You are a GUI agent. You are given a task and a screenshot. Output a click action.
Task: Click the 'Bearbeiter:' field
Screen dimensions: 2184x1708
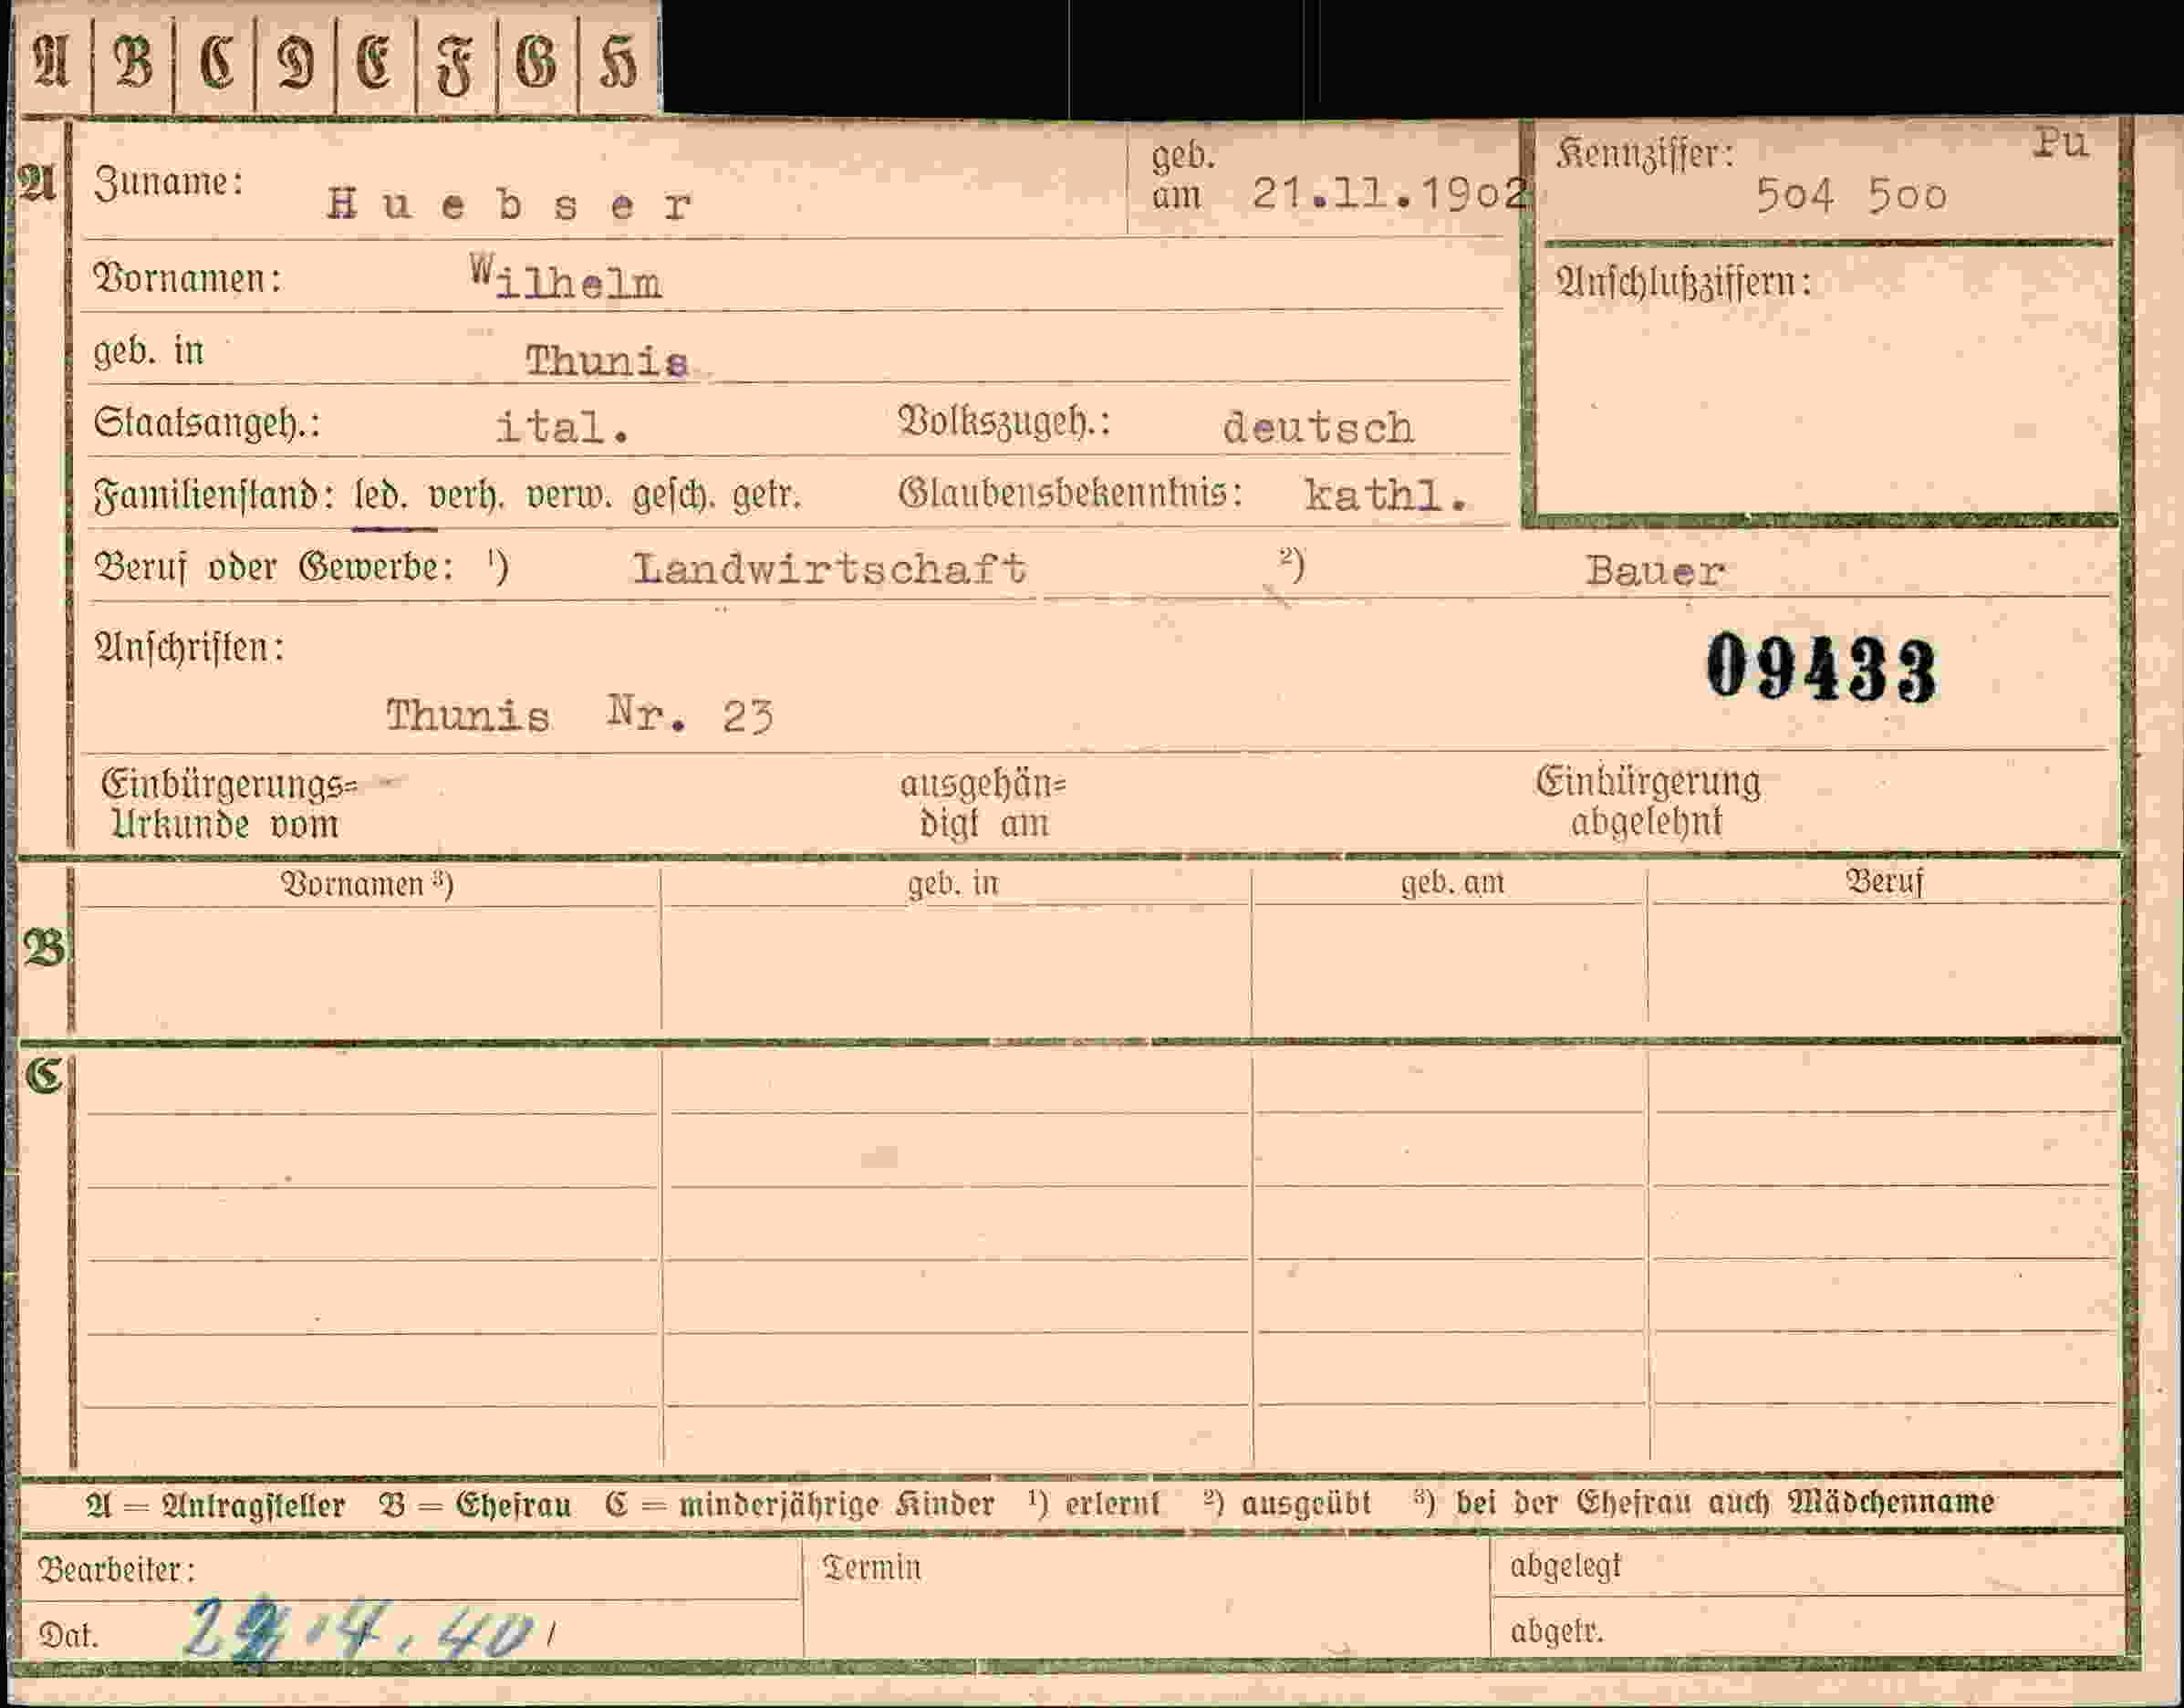click(410, 1569)
